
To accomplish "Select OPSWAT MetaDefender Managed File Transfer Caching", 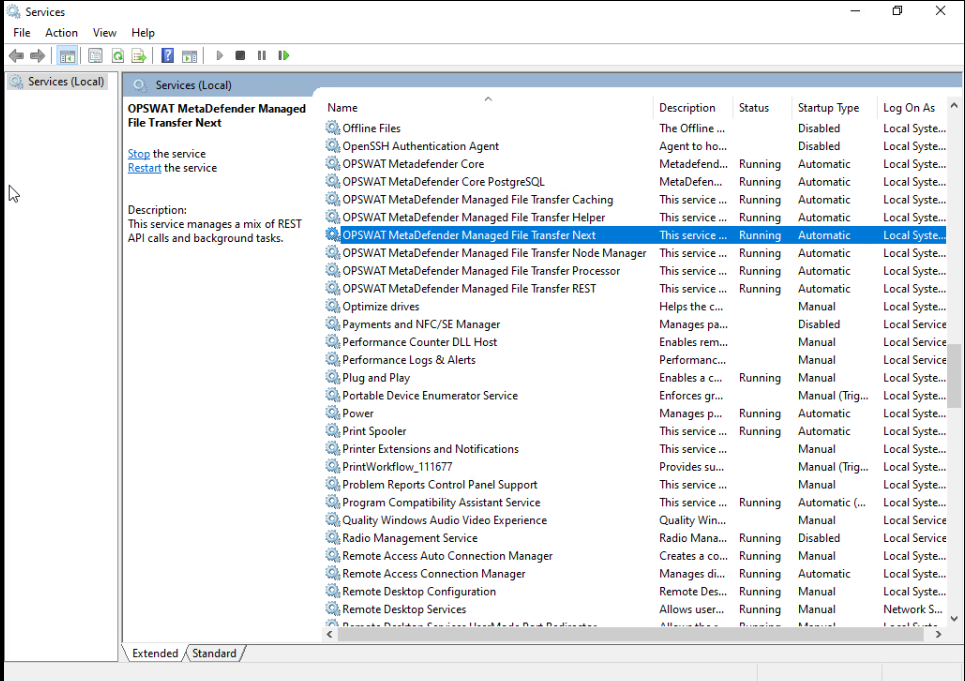I will pos(635,199).
